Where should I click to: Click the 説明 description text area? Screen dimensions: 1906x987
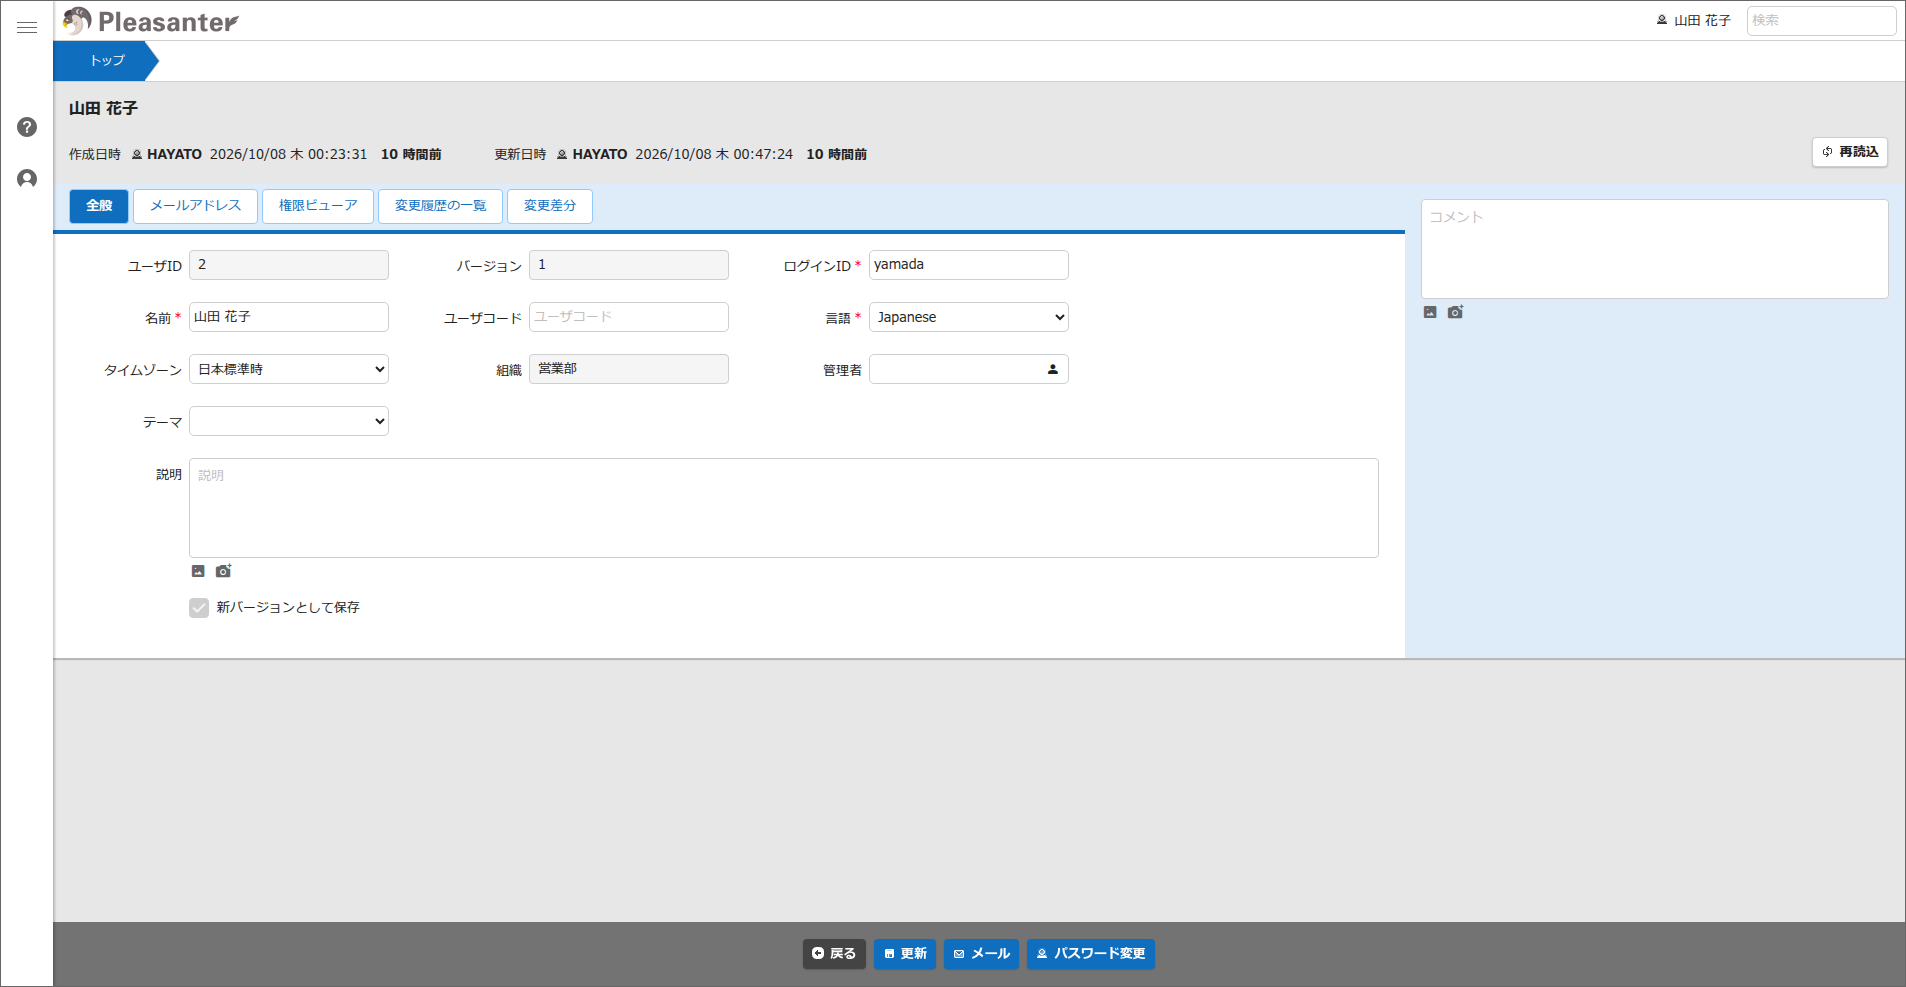783,508
